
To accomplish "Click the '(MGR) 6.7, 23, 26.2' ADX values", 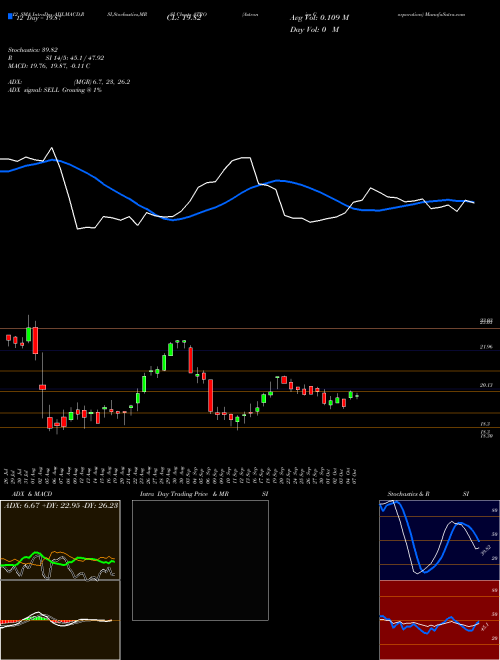I will tap(101, 82).
